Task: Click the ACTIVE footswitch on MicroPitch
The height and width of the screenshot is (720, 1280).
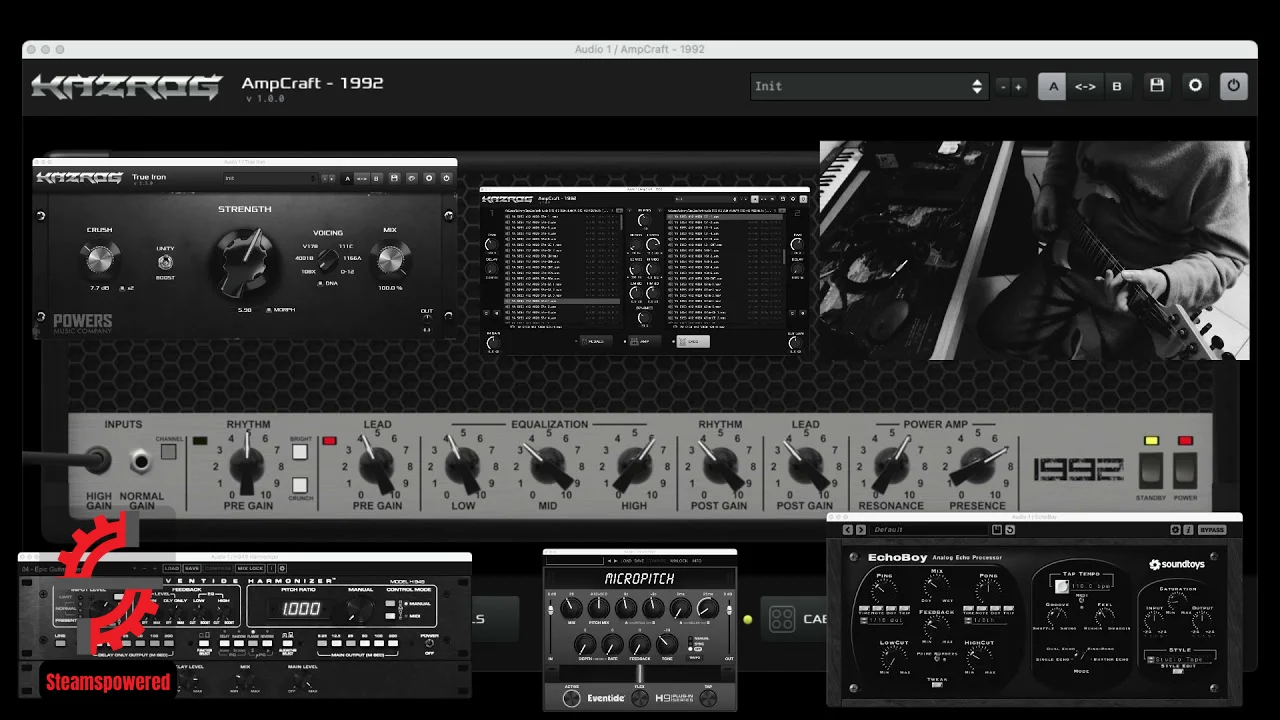Action: 572,698
